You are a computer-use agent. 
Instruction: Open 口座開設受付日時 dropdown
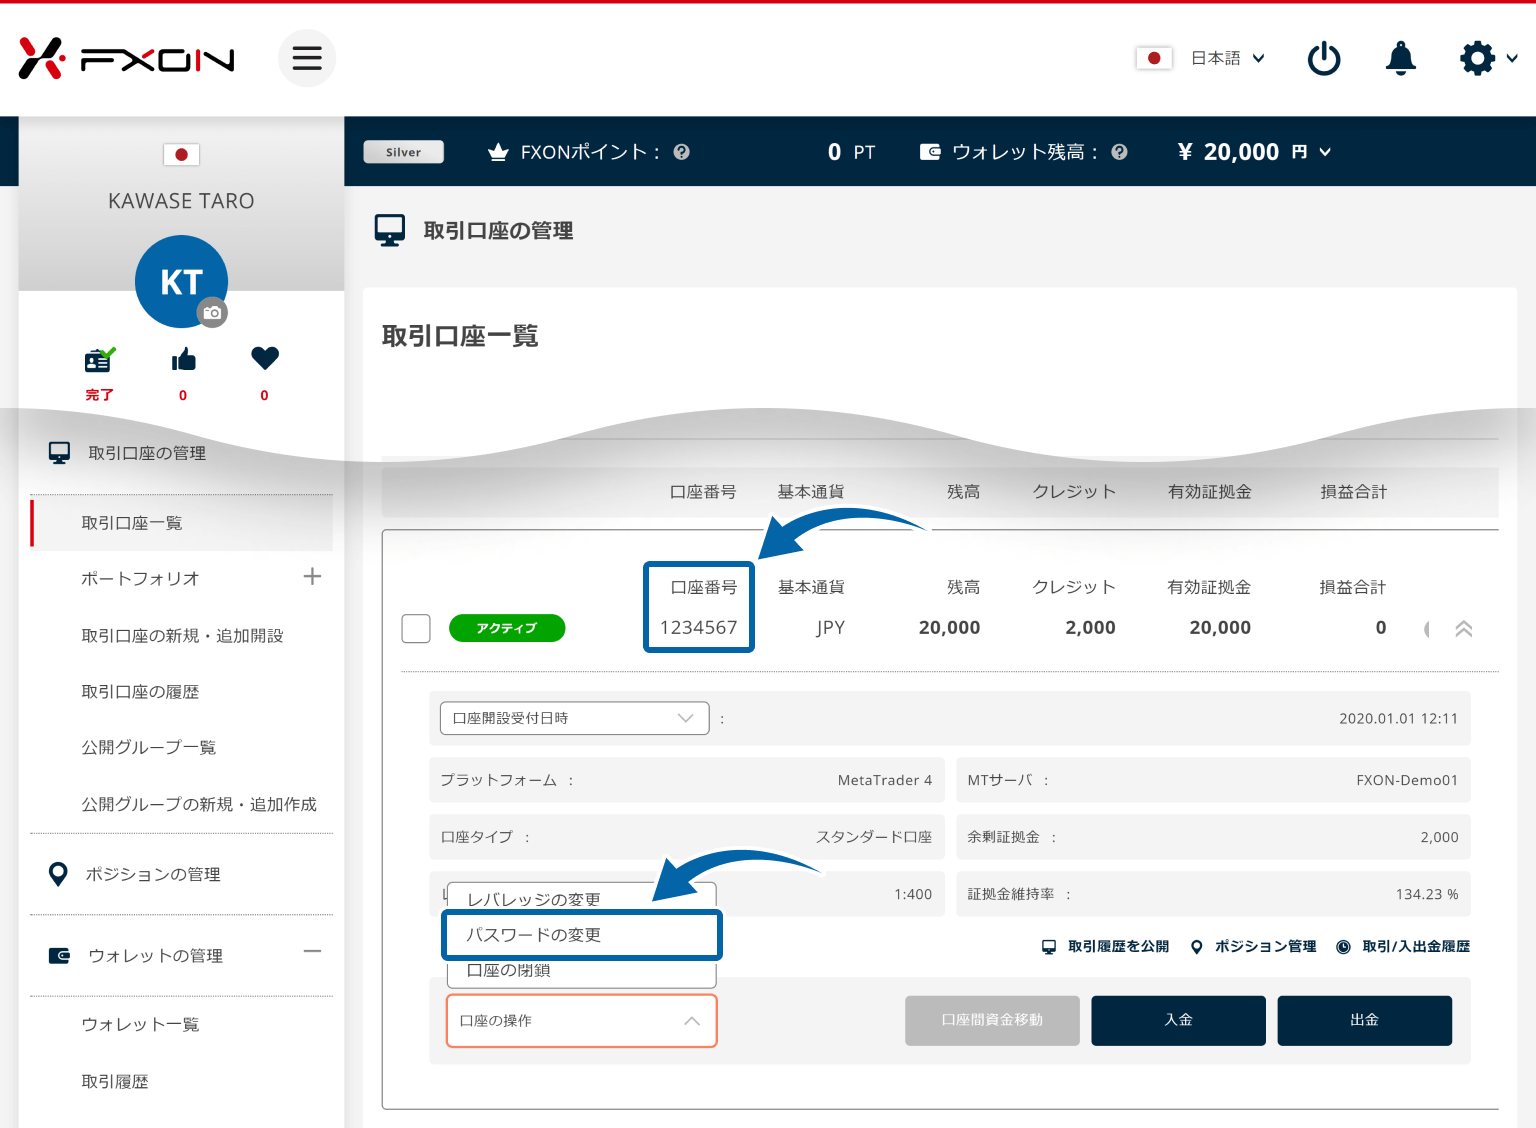pos(575,718)
